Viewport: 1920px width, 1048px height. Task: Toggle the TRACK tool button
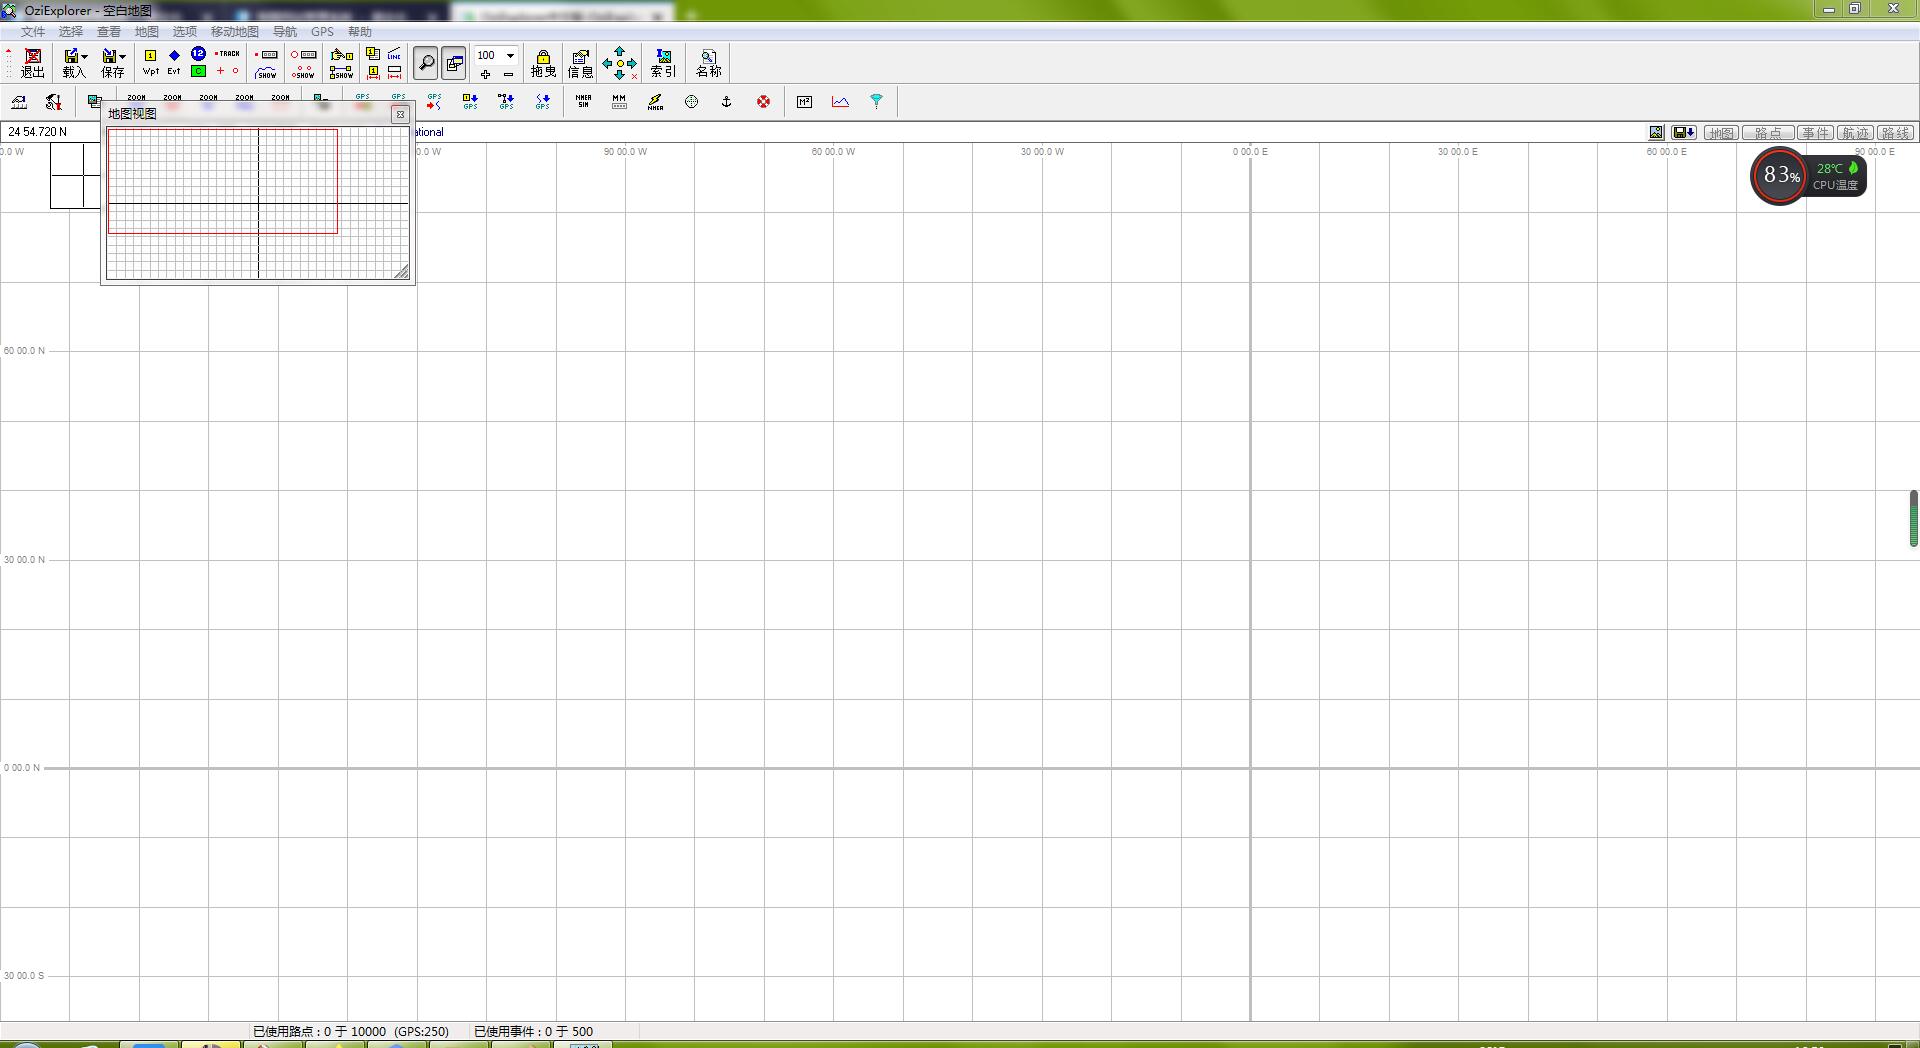pos(227,54)
